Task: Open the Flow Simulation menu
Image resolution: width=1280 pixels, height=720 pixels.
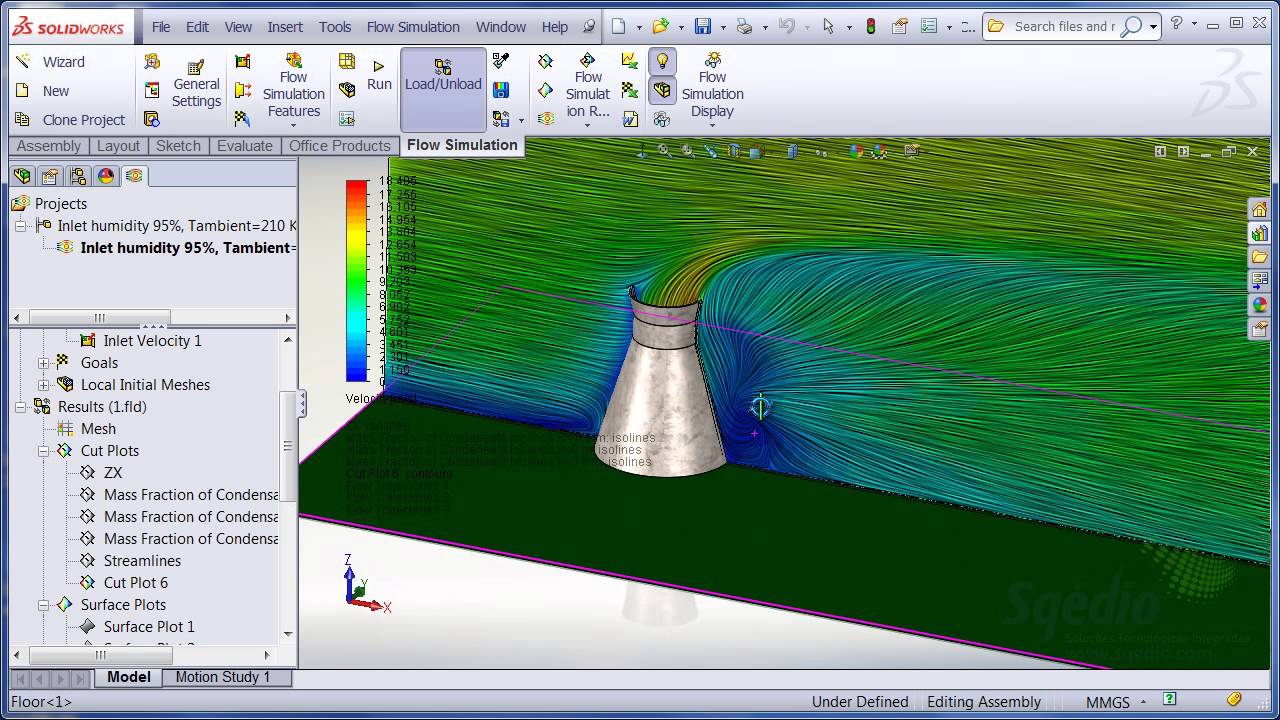Action: [413, 27]
